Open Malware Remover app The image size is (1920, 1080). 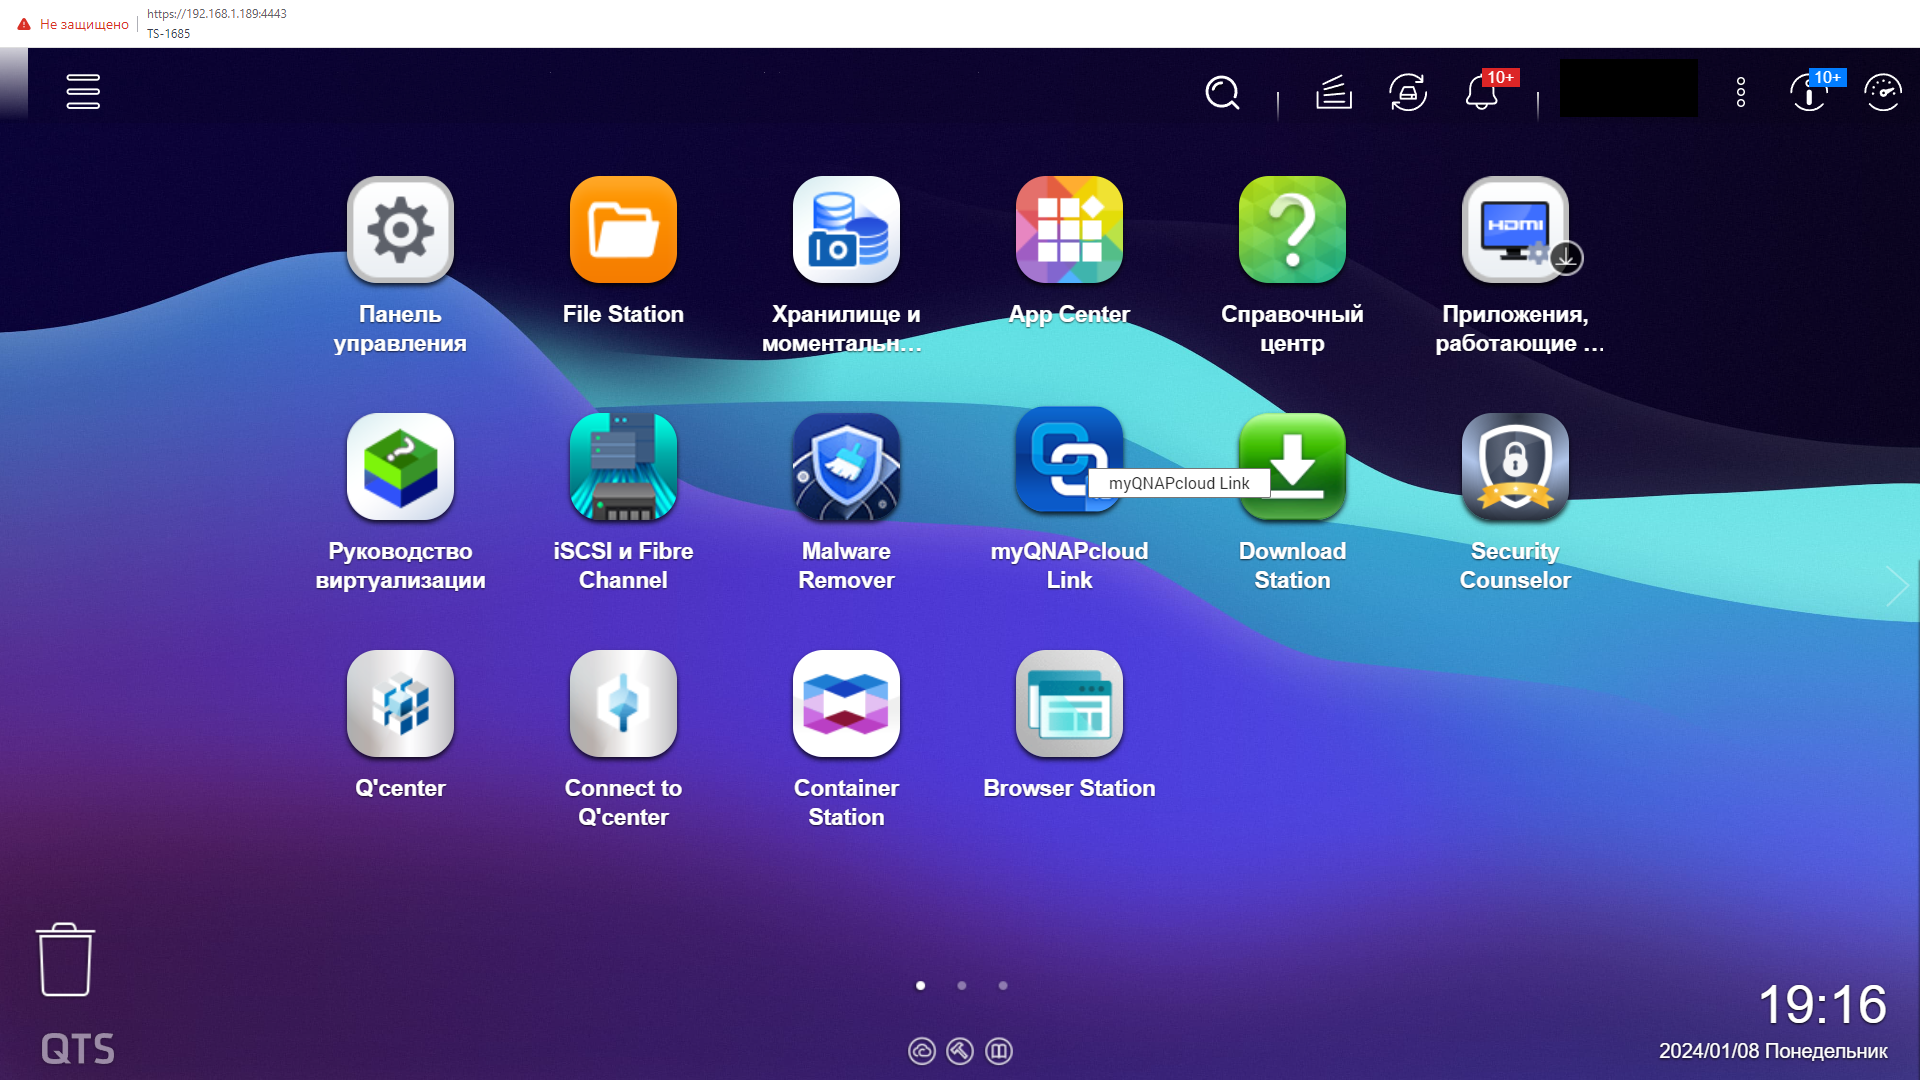point(846,467)
